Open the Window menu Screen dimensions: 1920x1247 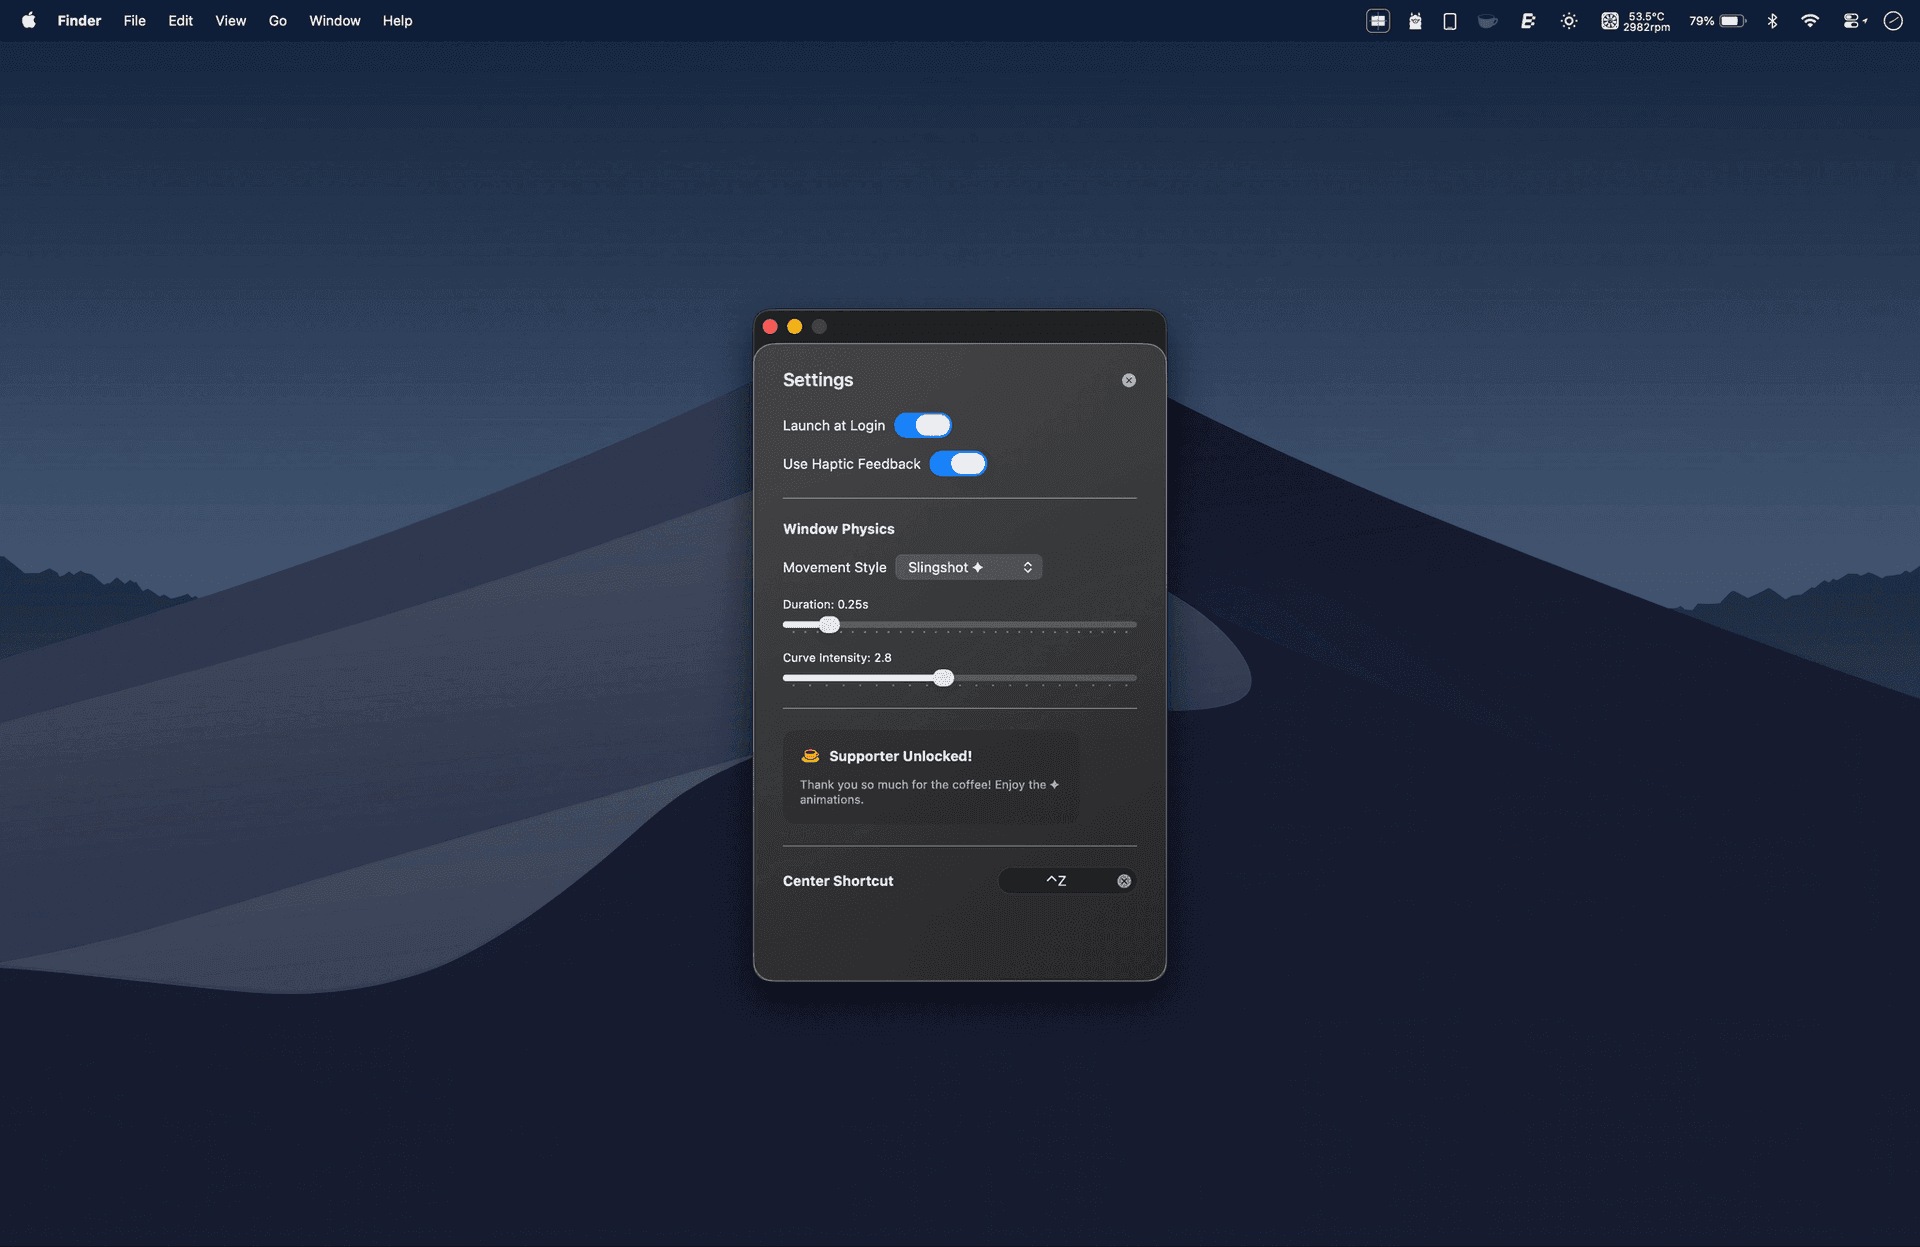[x=334, y=20]
